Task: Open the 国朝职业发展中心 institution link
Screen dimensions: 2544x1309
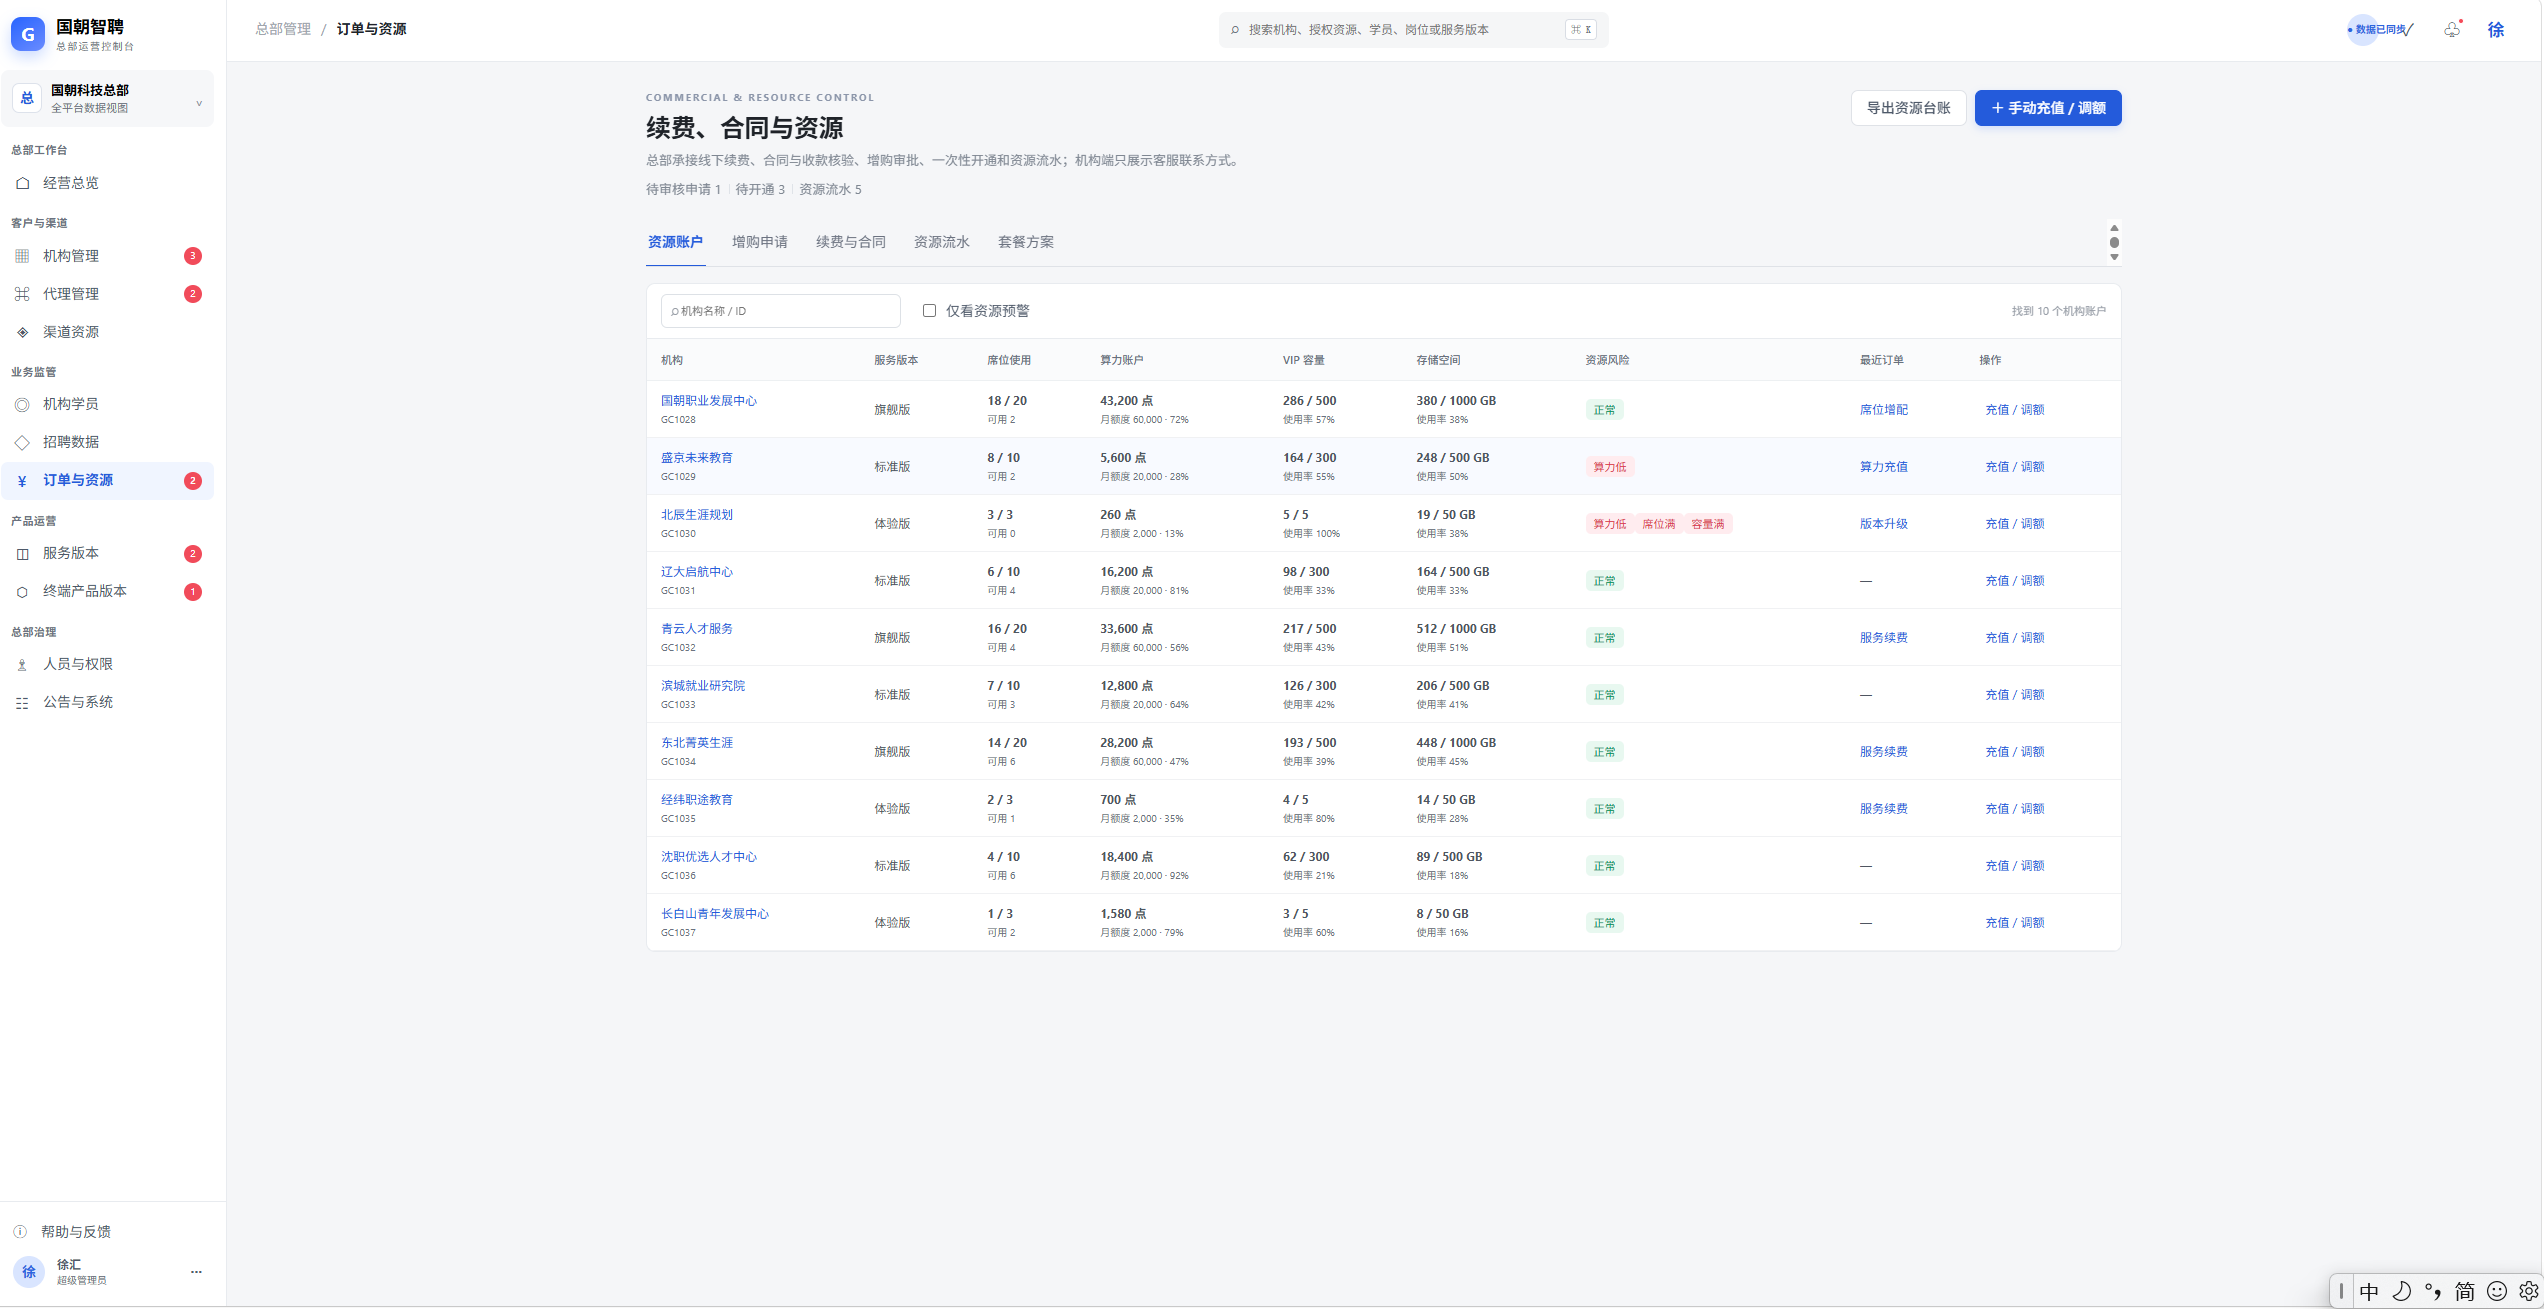Action: click(x=708, y=401)
